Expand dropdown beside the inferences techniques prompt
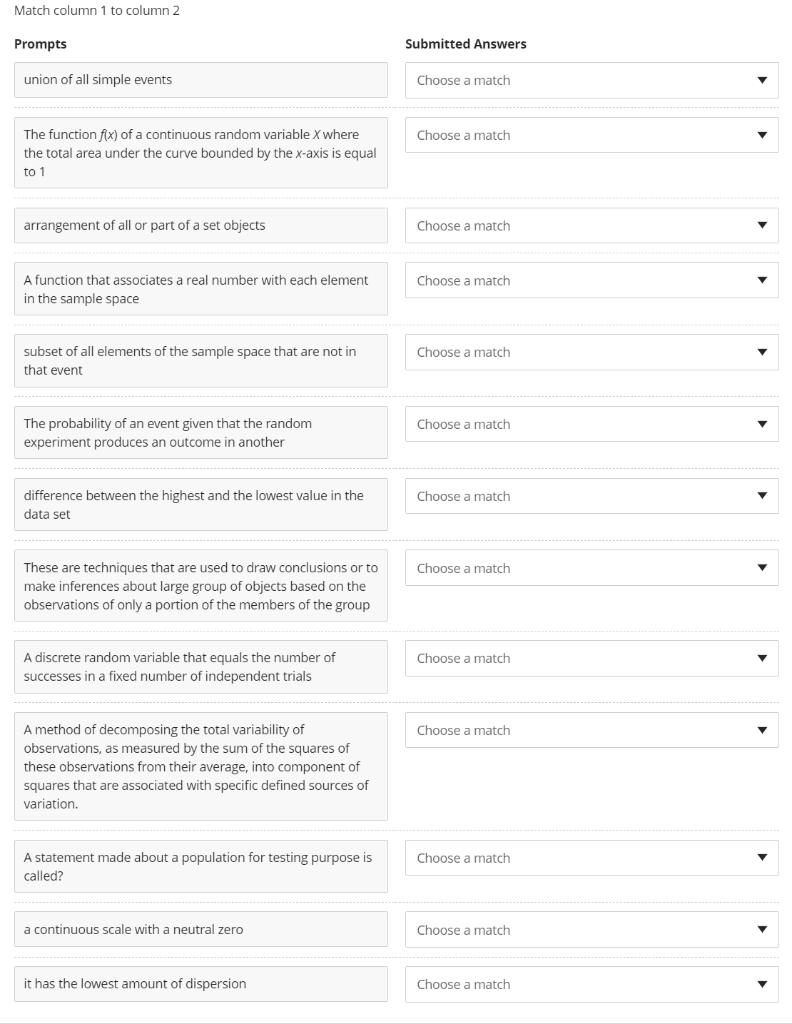 click(x=590, y=568)
